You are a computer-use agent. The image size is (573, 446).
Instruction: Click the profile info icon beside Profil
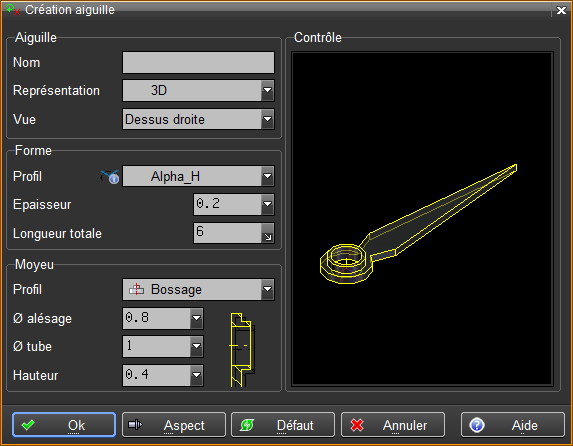coord(110,177)
